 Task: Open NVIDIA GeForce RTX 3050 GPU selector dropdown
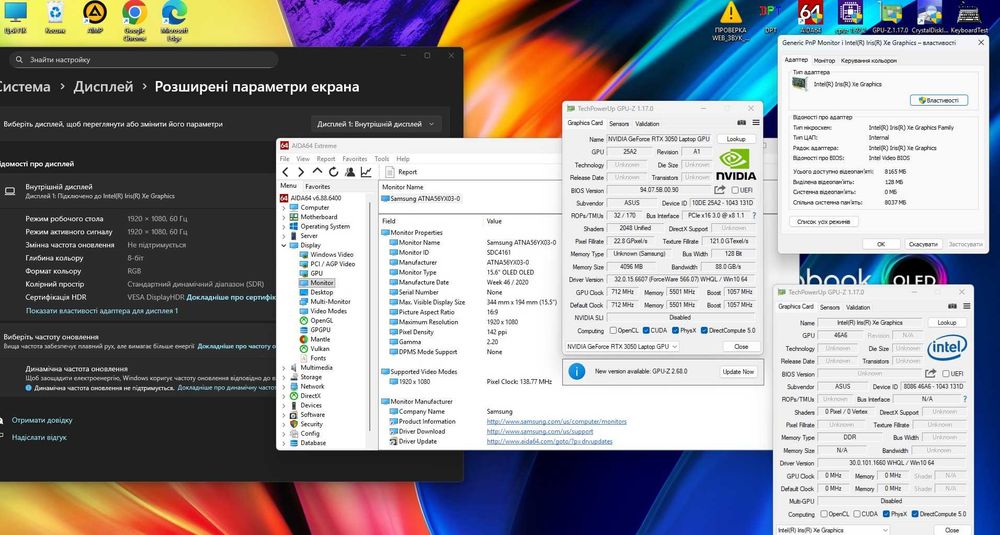coord(622,346)
